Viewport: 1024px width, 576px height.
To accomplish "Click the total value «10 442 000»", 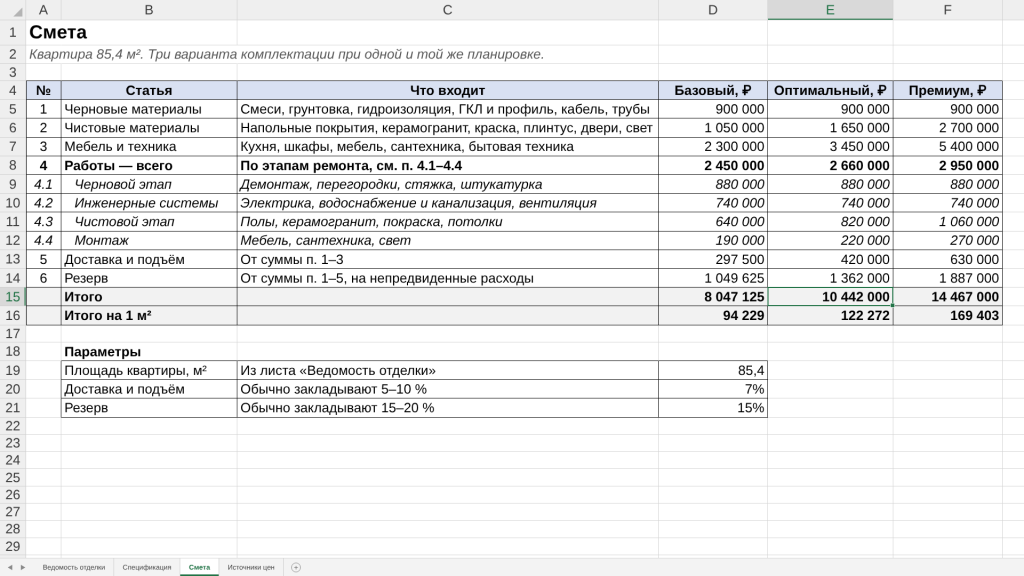I will click(x=830, y=296).
